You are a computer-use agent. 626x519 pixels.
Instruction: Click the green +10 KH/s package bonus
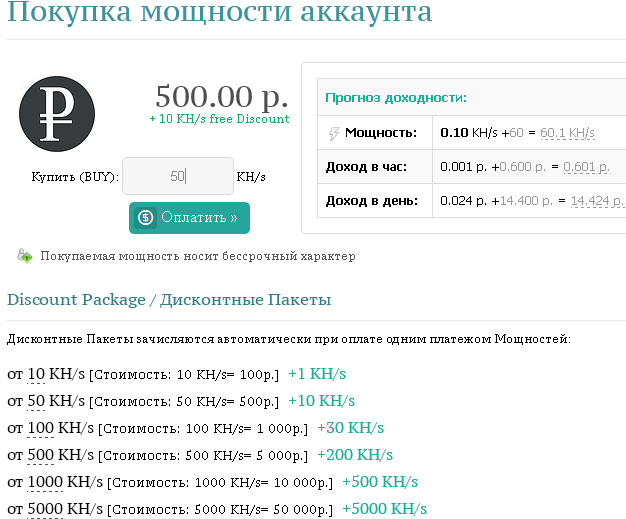pos(321,401)
